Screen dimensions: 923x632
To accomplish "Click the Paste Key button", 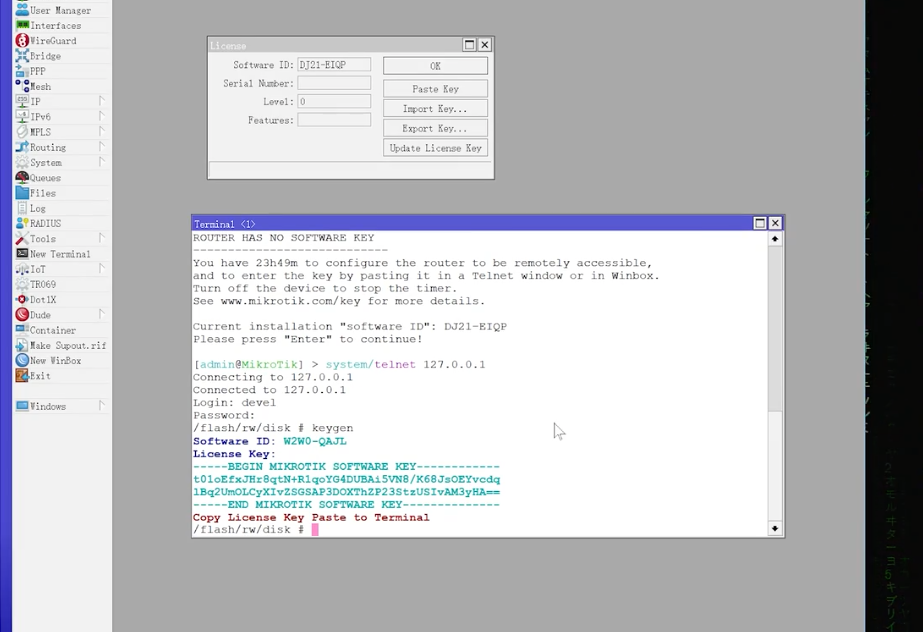I will click(x=435, y=89).
